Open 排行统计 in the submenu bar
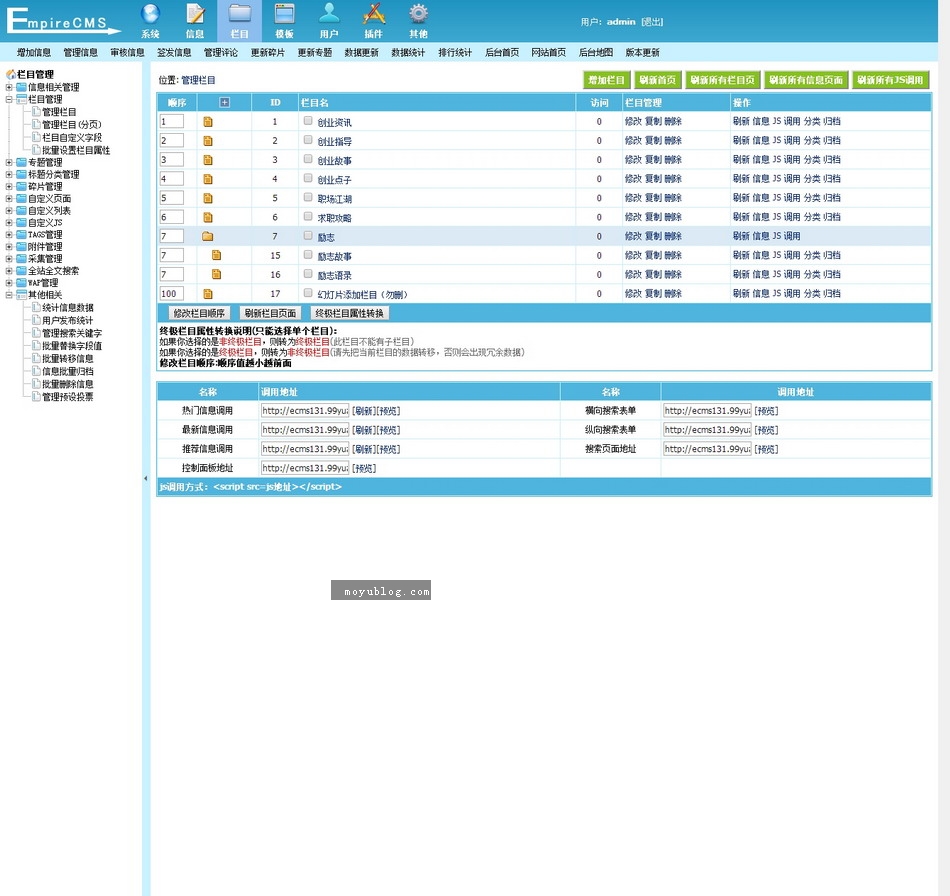Viewport: 950px width, 896px height. click(455, 53)
